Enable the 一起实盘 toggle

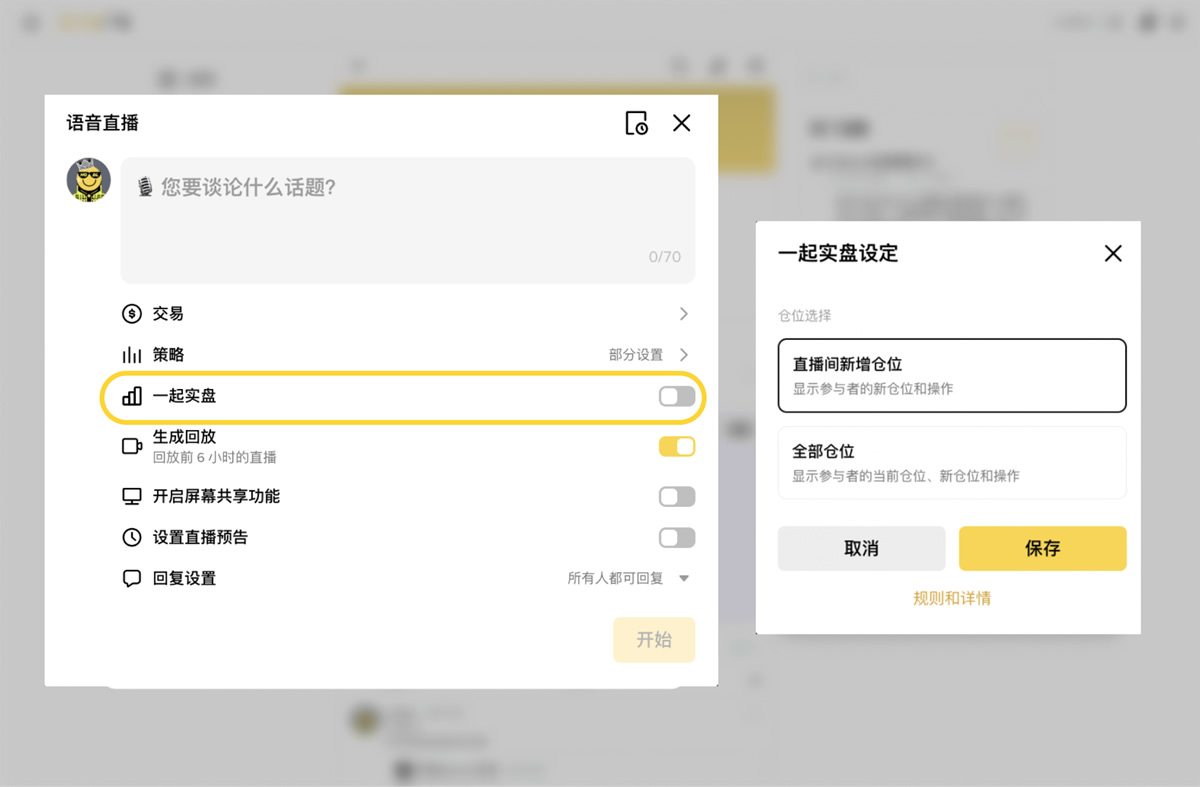coord(677,397)
